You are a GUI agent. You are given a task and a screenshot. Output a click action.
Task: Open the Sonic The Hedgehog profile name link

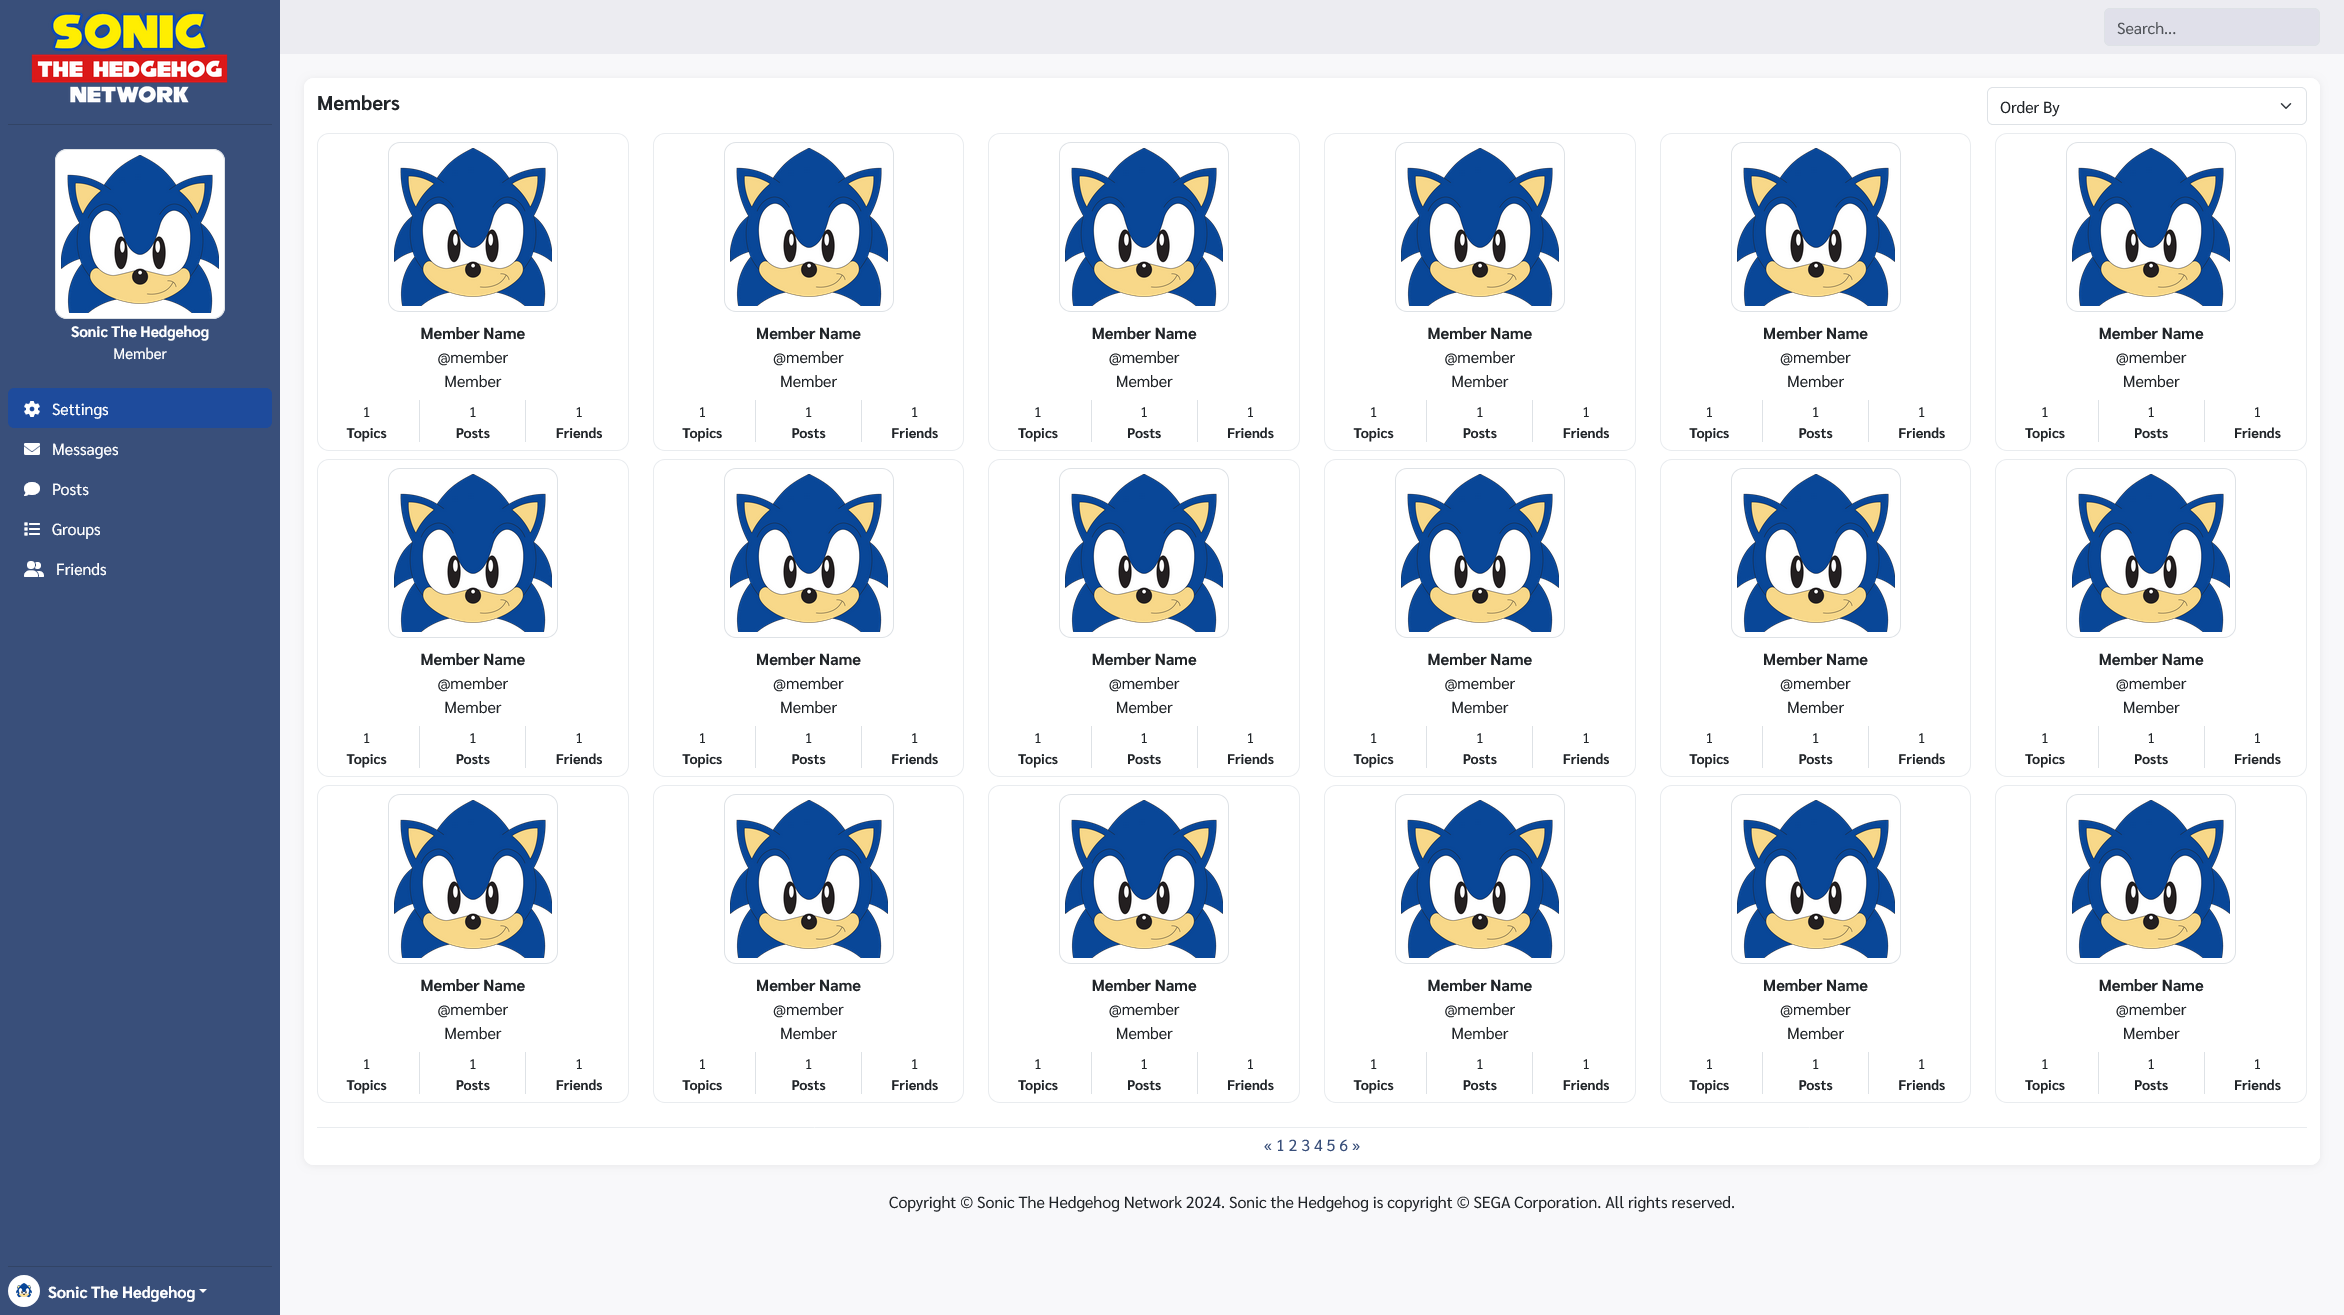click(x=140, y=332)
